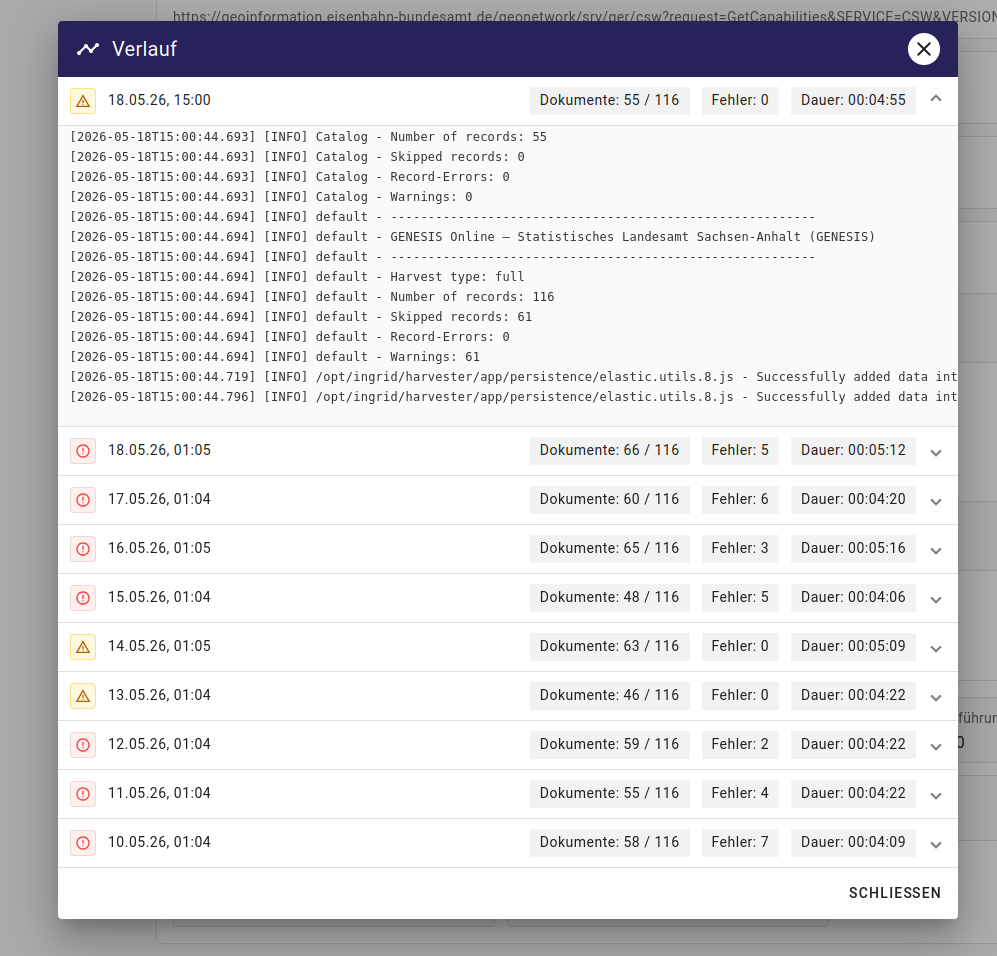Click the 'Dokumente: 58 / 116' badge
Screen dimensions: 997x956
609,842
